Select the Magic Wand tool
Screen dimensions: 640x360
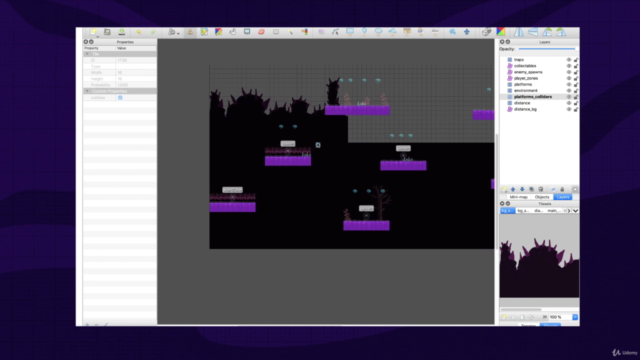pos(291,32)
